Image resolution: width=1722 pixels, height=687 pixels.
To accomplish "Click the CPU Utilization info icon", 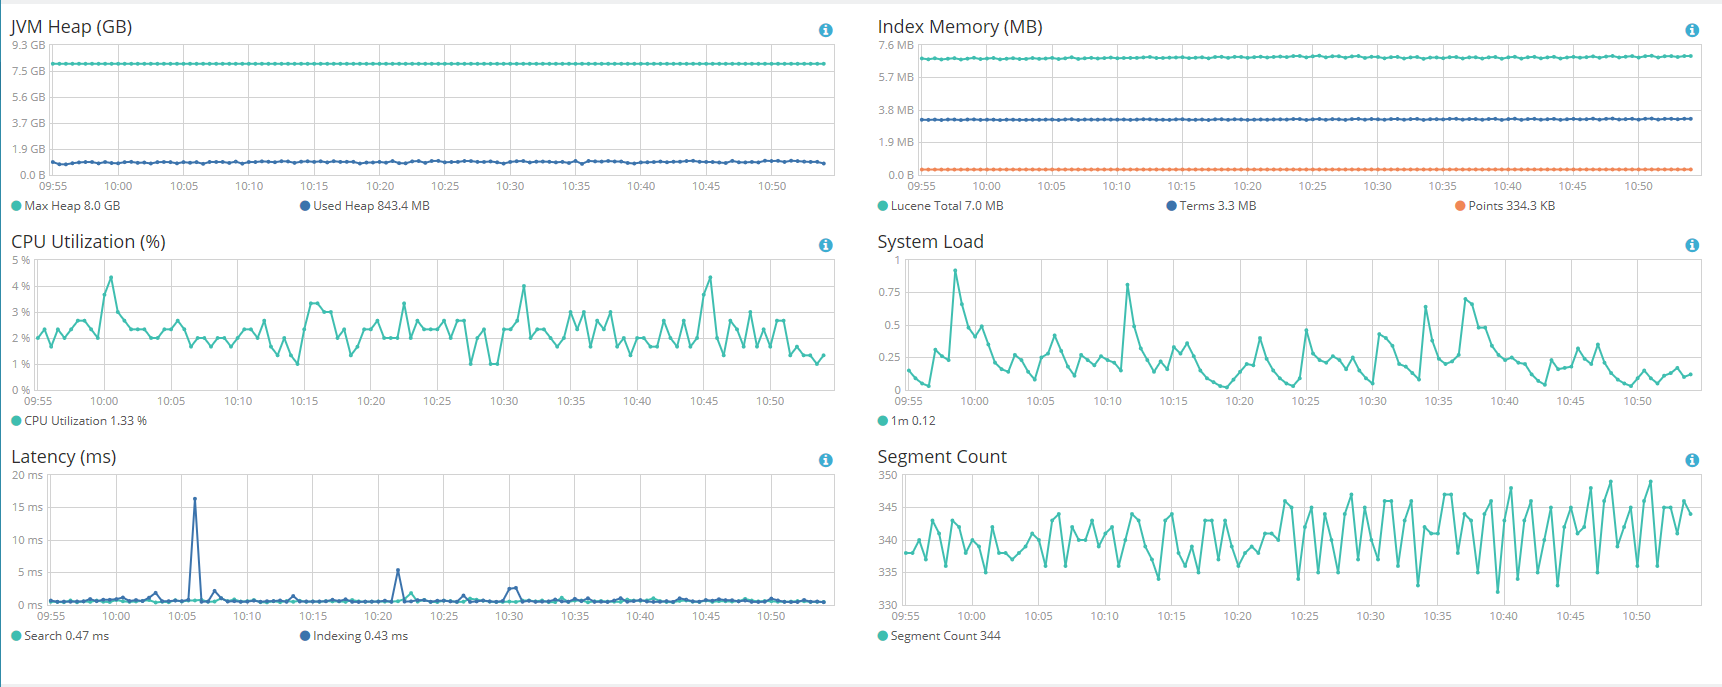I will click(x=826, y=245).
